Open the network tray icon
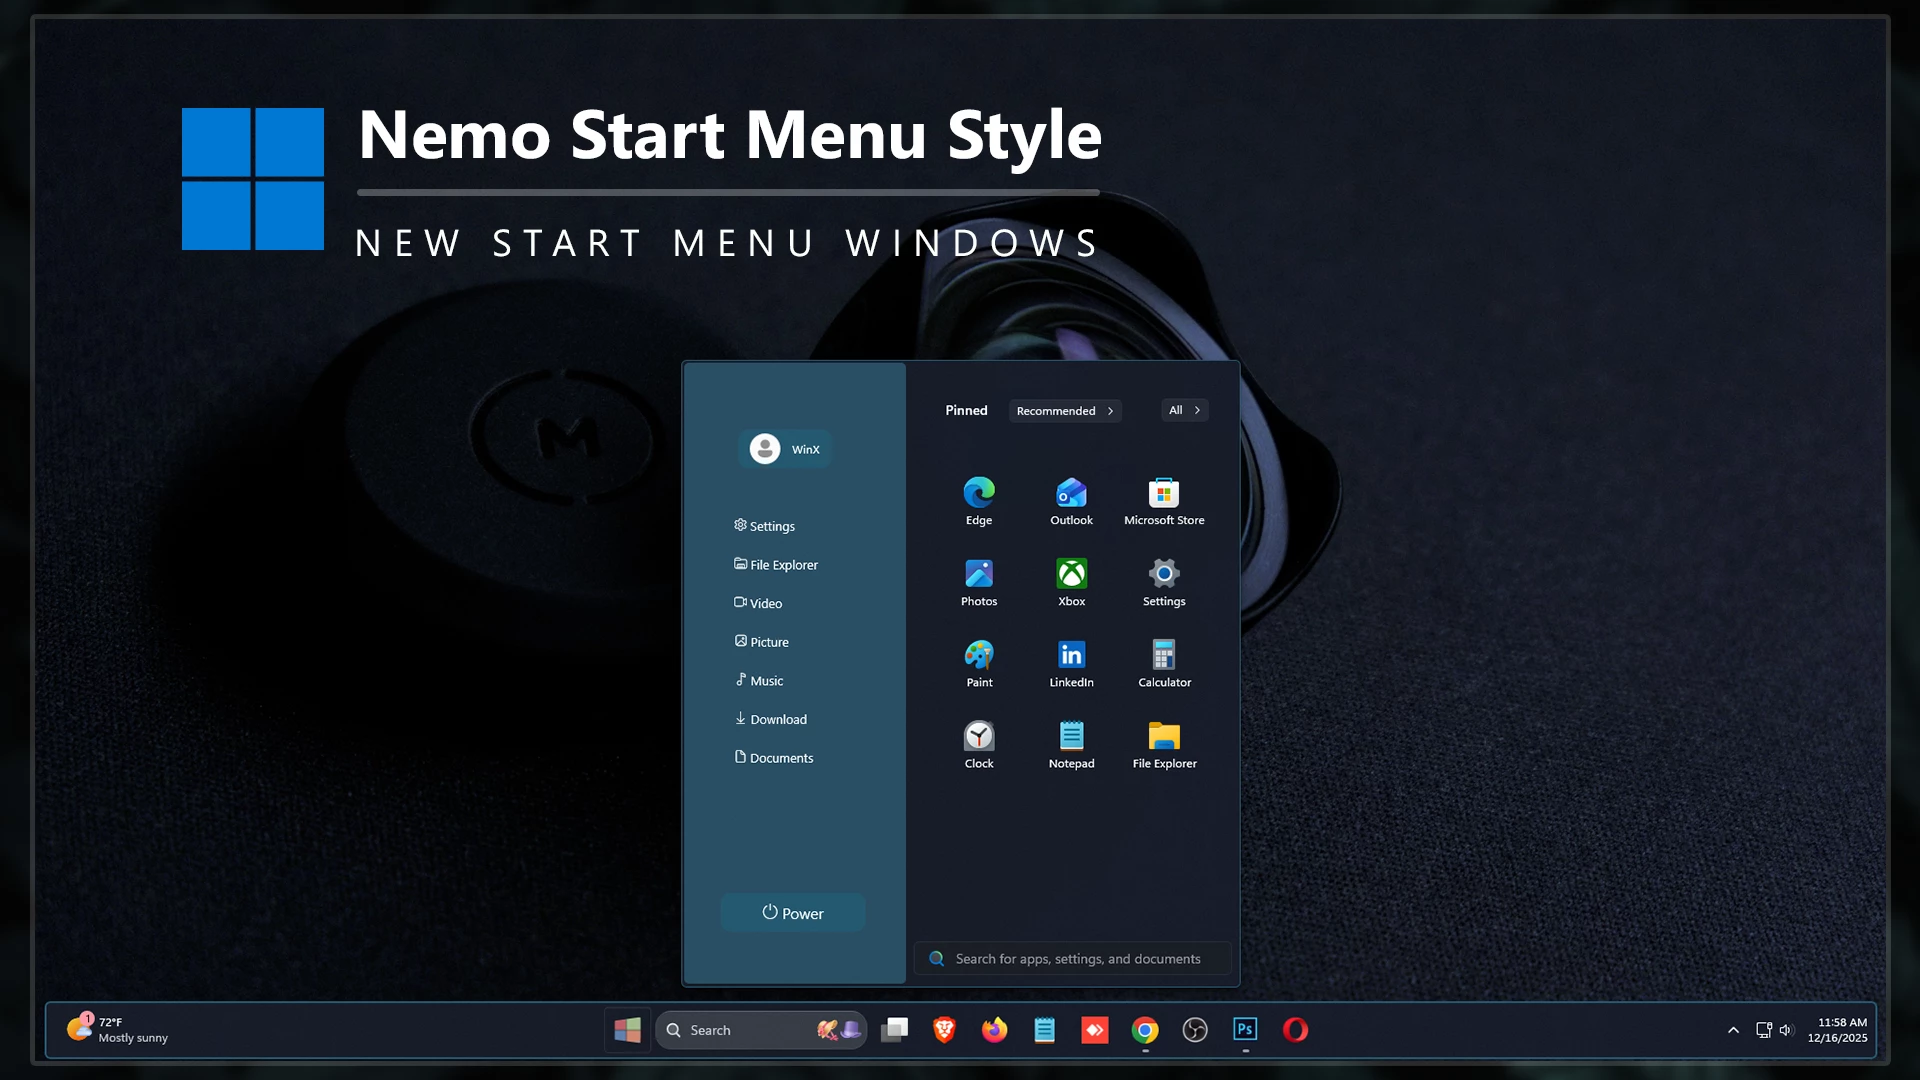Viewport: 1920px width, 1080px height. (x=1764, y=1030)
